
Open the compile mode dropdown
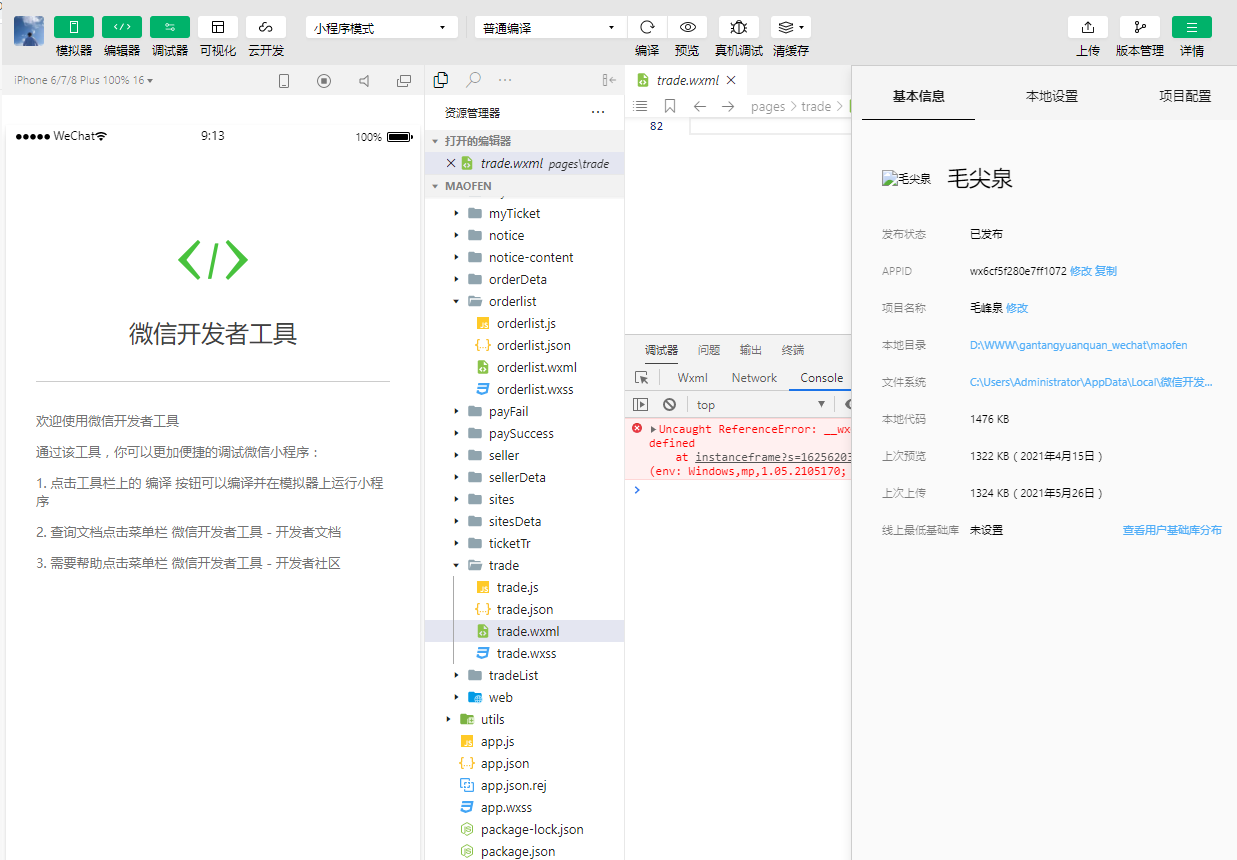coord(551,28)
